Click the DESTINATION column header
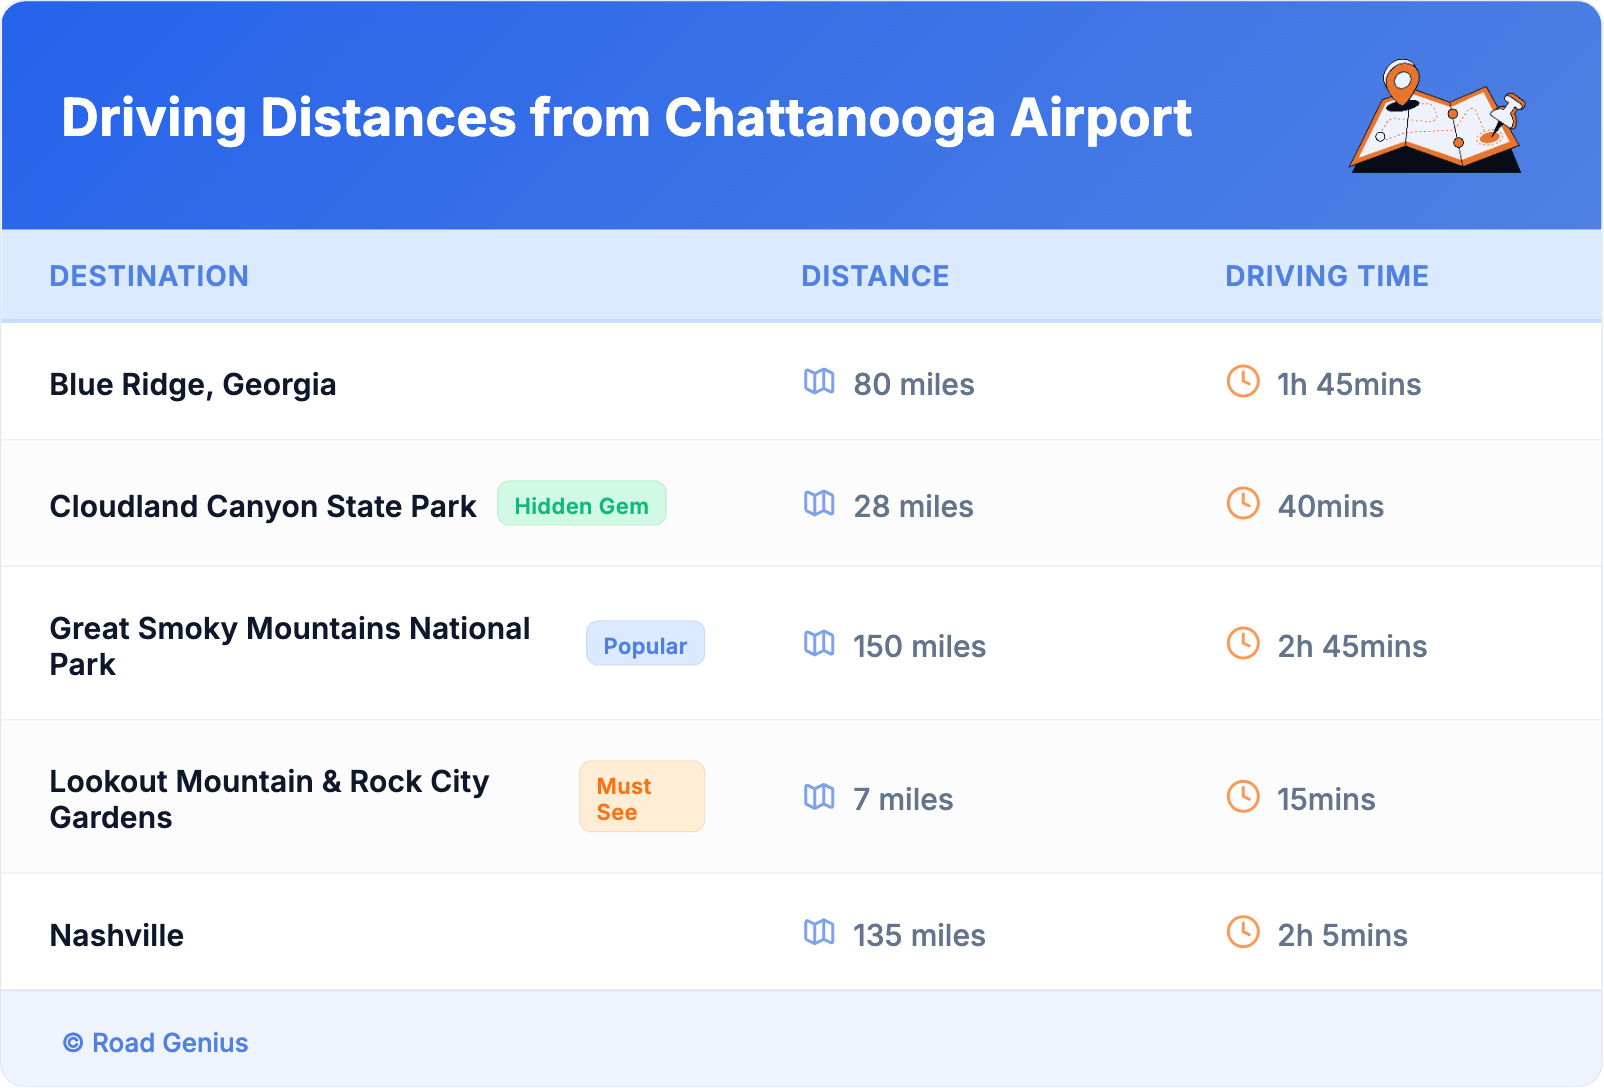This screenshot has width=1604, height=1088. (149, 276)
